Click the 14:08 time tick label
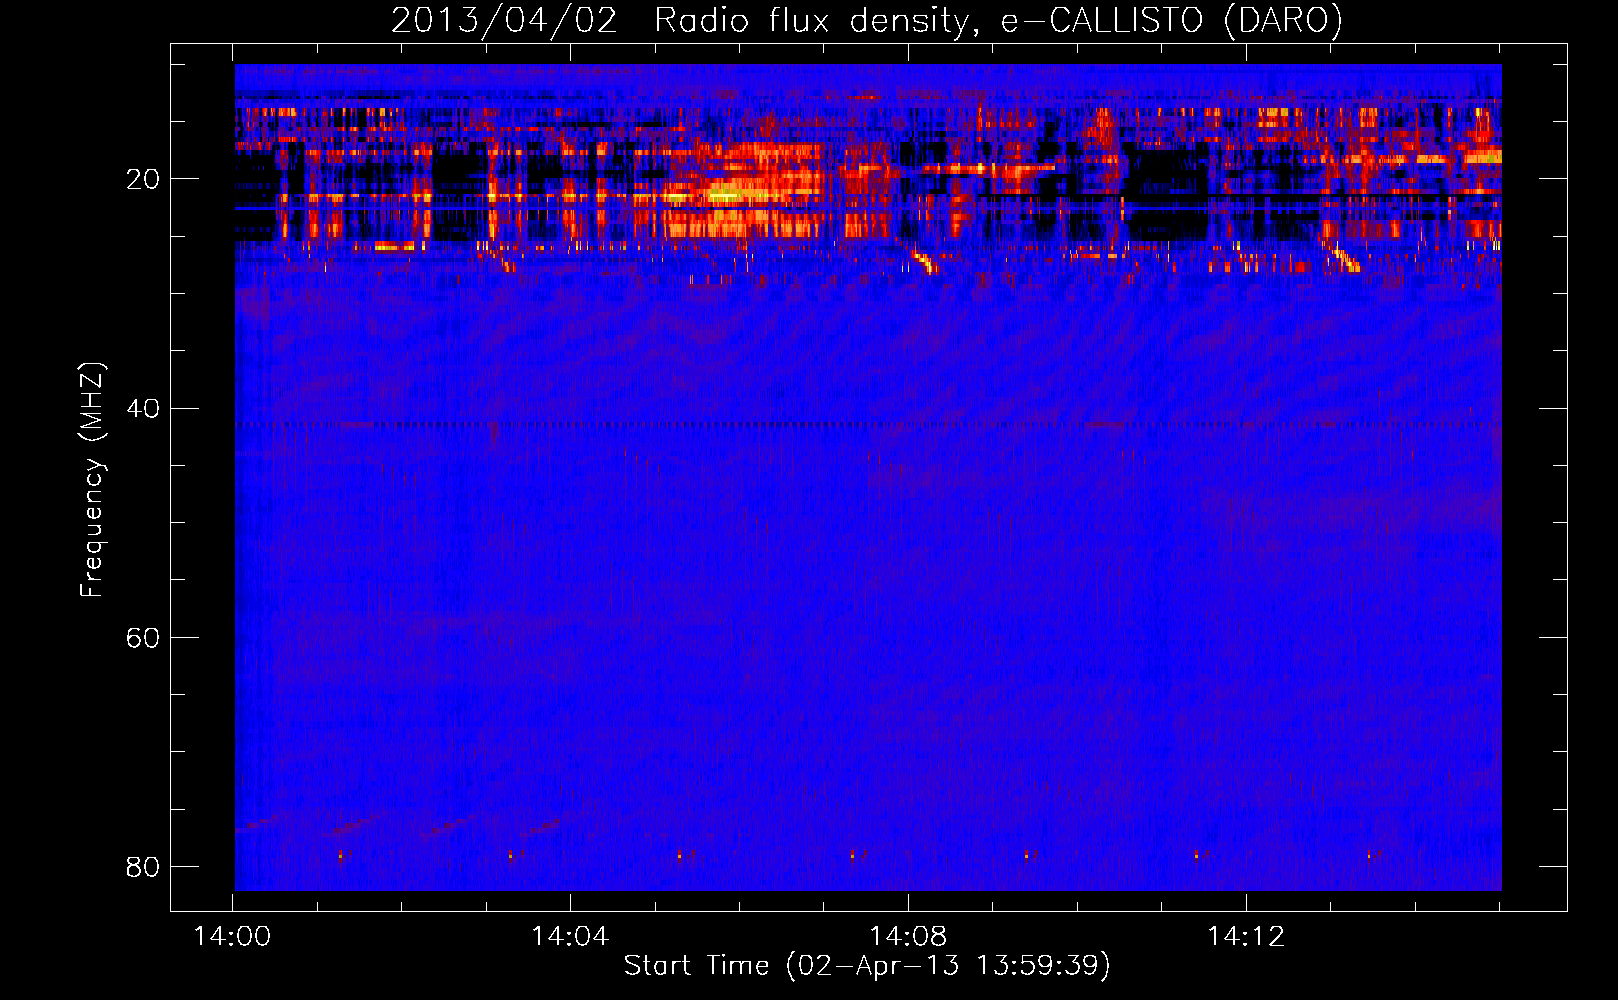 908,937
